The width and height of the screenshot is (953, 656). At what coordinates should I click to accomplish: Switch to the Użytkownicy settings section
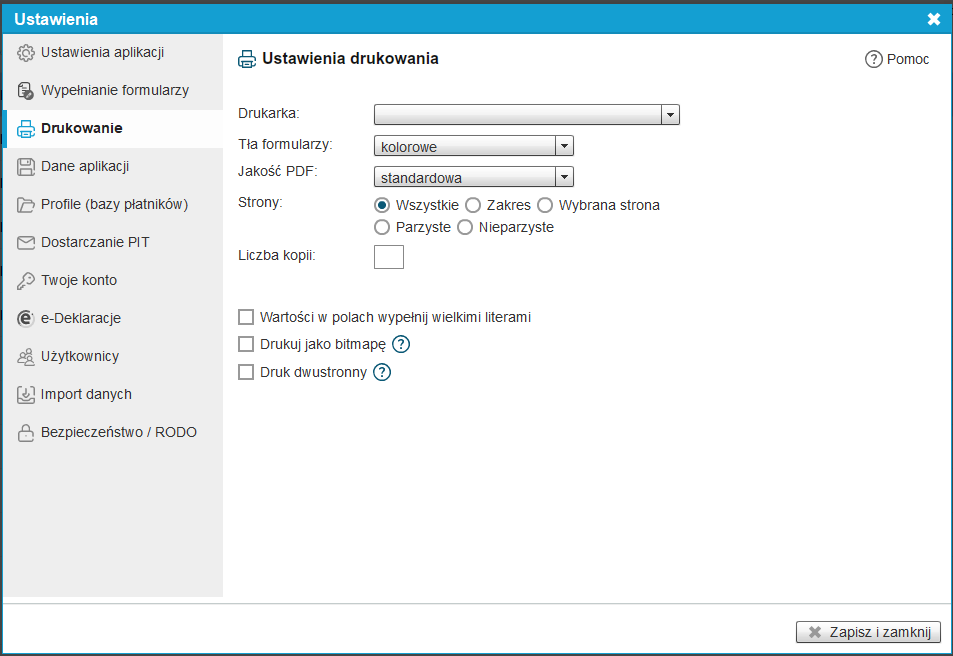point(80,357)
